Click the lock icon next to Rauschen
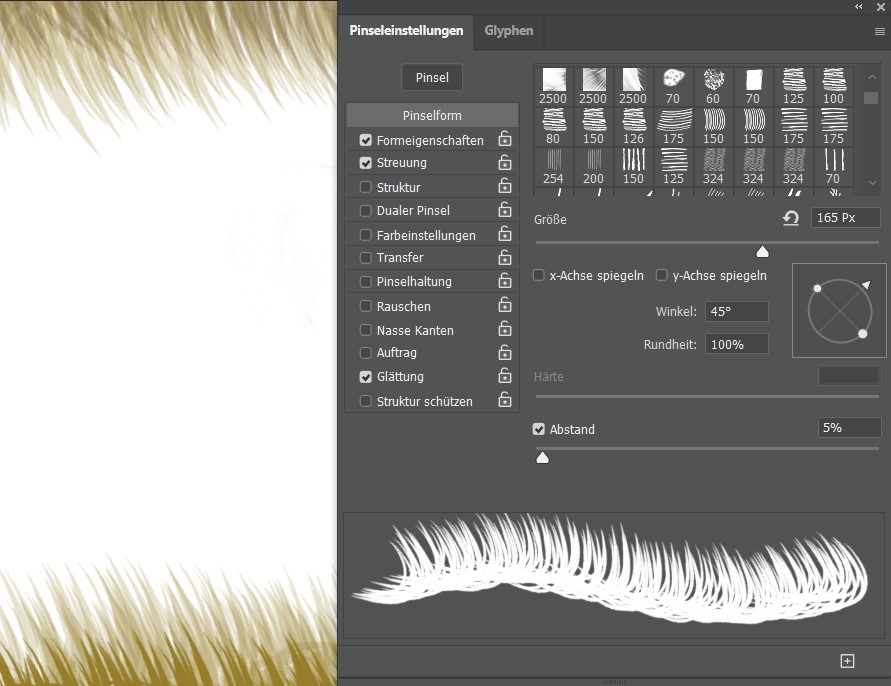This screenshot has height=686, width=891. (505, 307)
